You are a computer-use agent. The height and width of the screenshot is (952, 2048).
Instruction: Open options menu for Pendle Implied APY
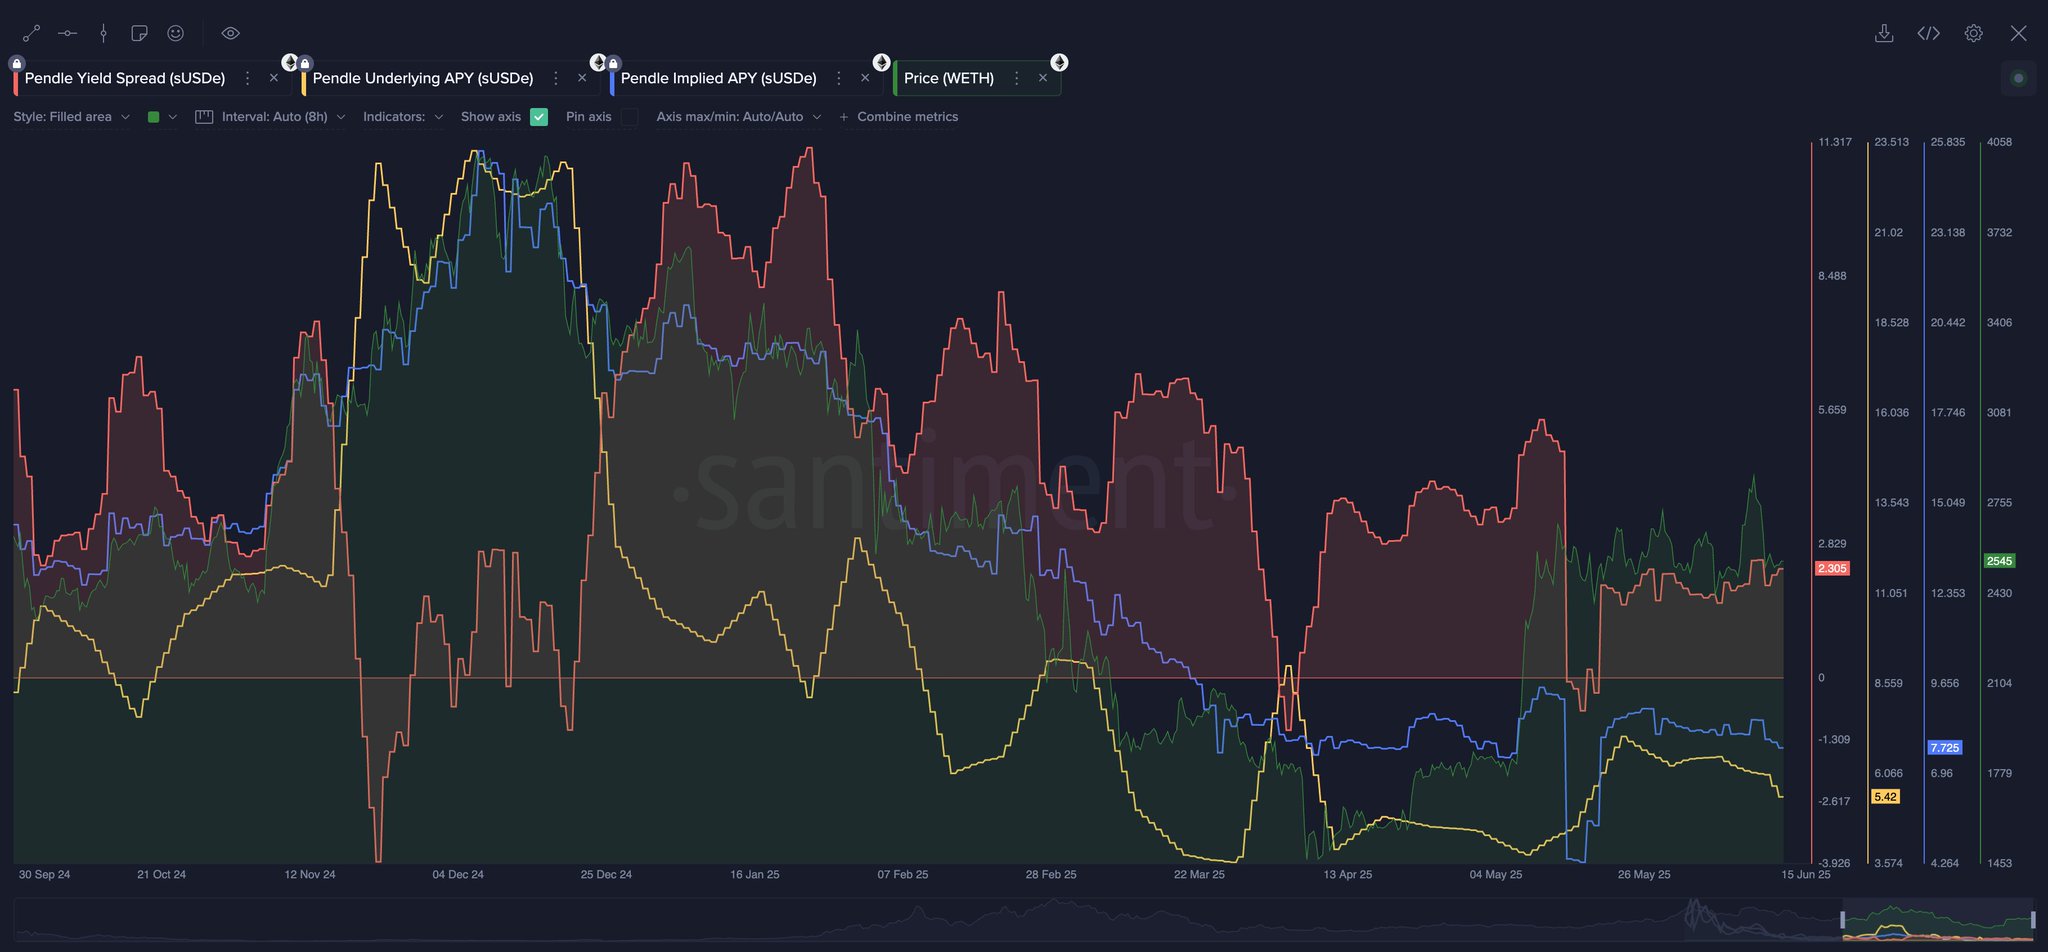[838, 78]
